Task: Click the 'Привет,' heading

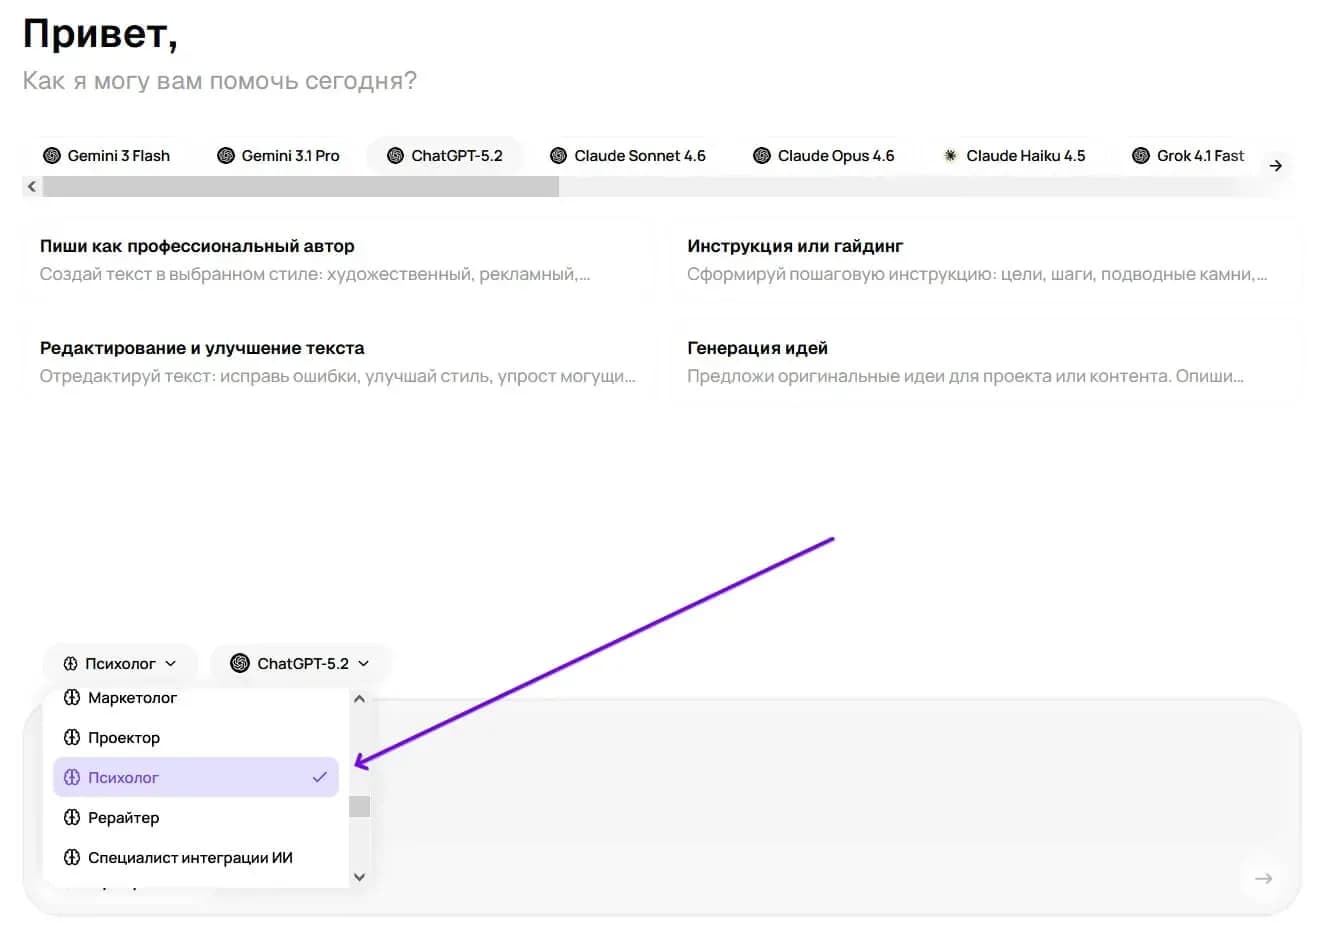Action: pyautogui.click(x=100, y=33)
